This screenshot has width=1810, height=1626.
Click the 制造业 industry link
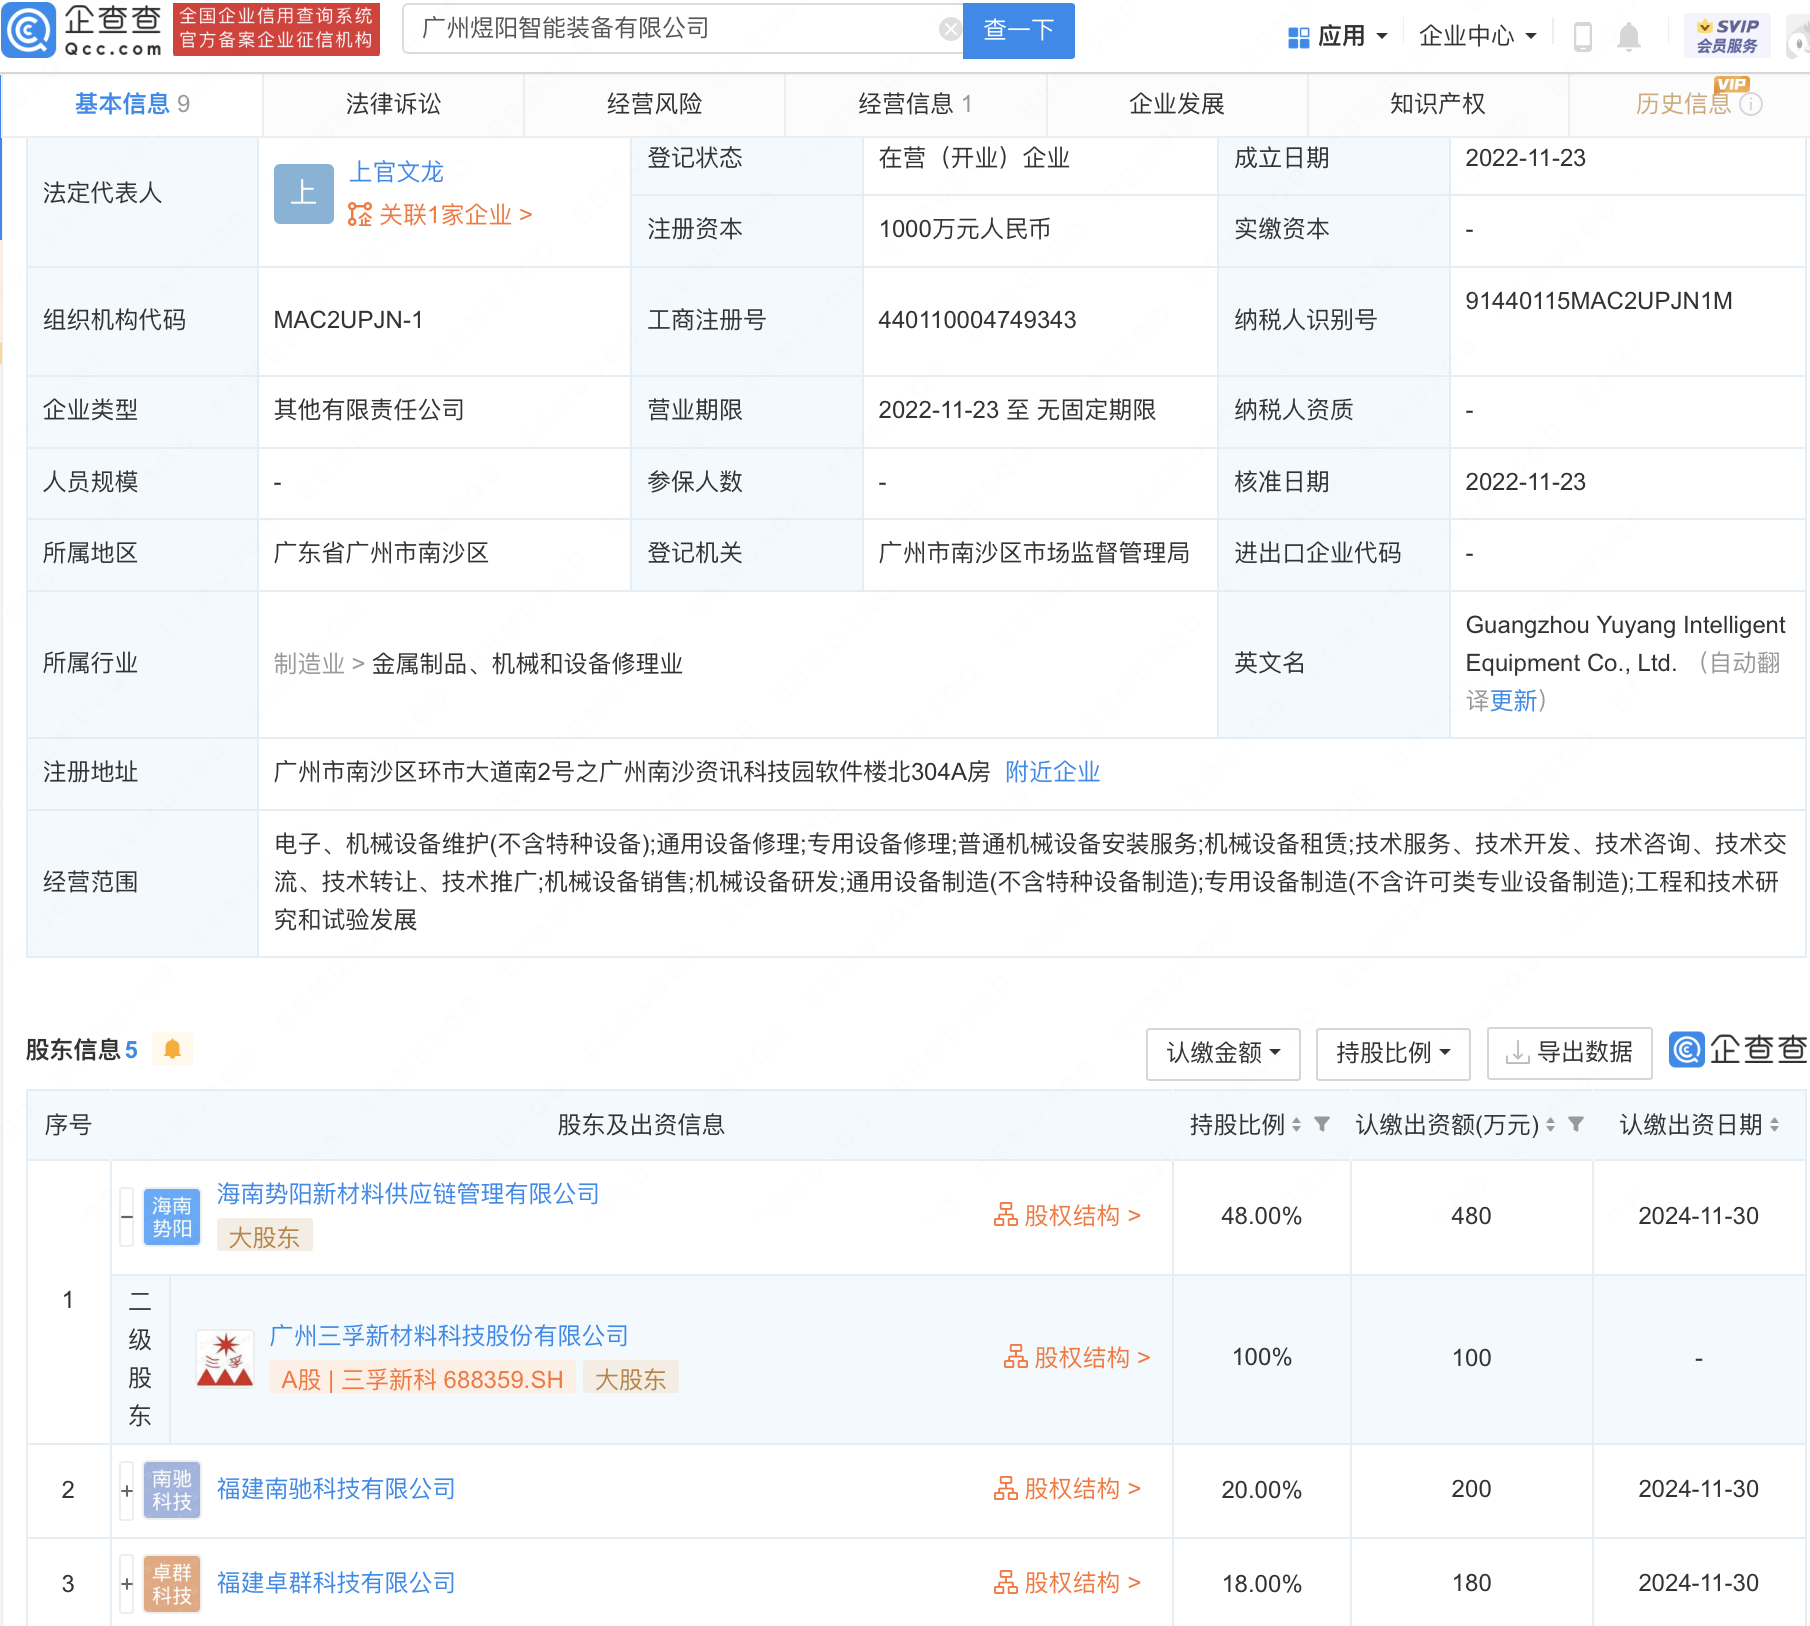pos(309,664)
